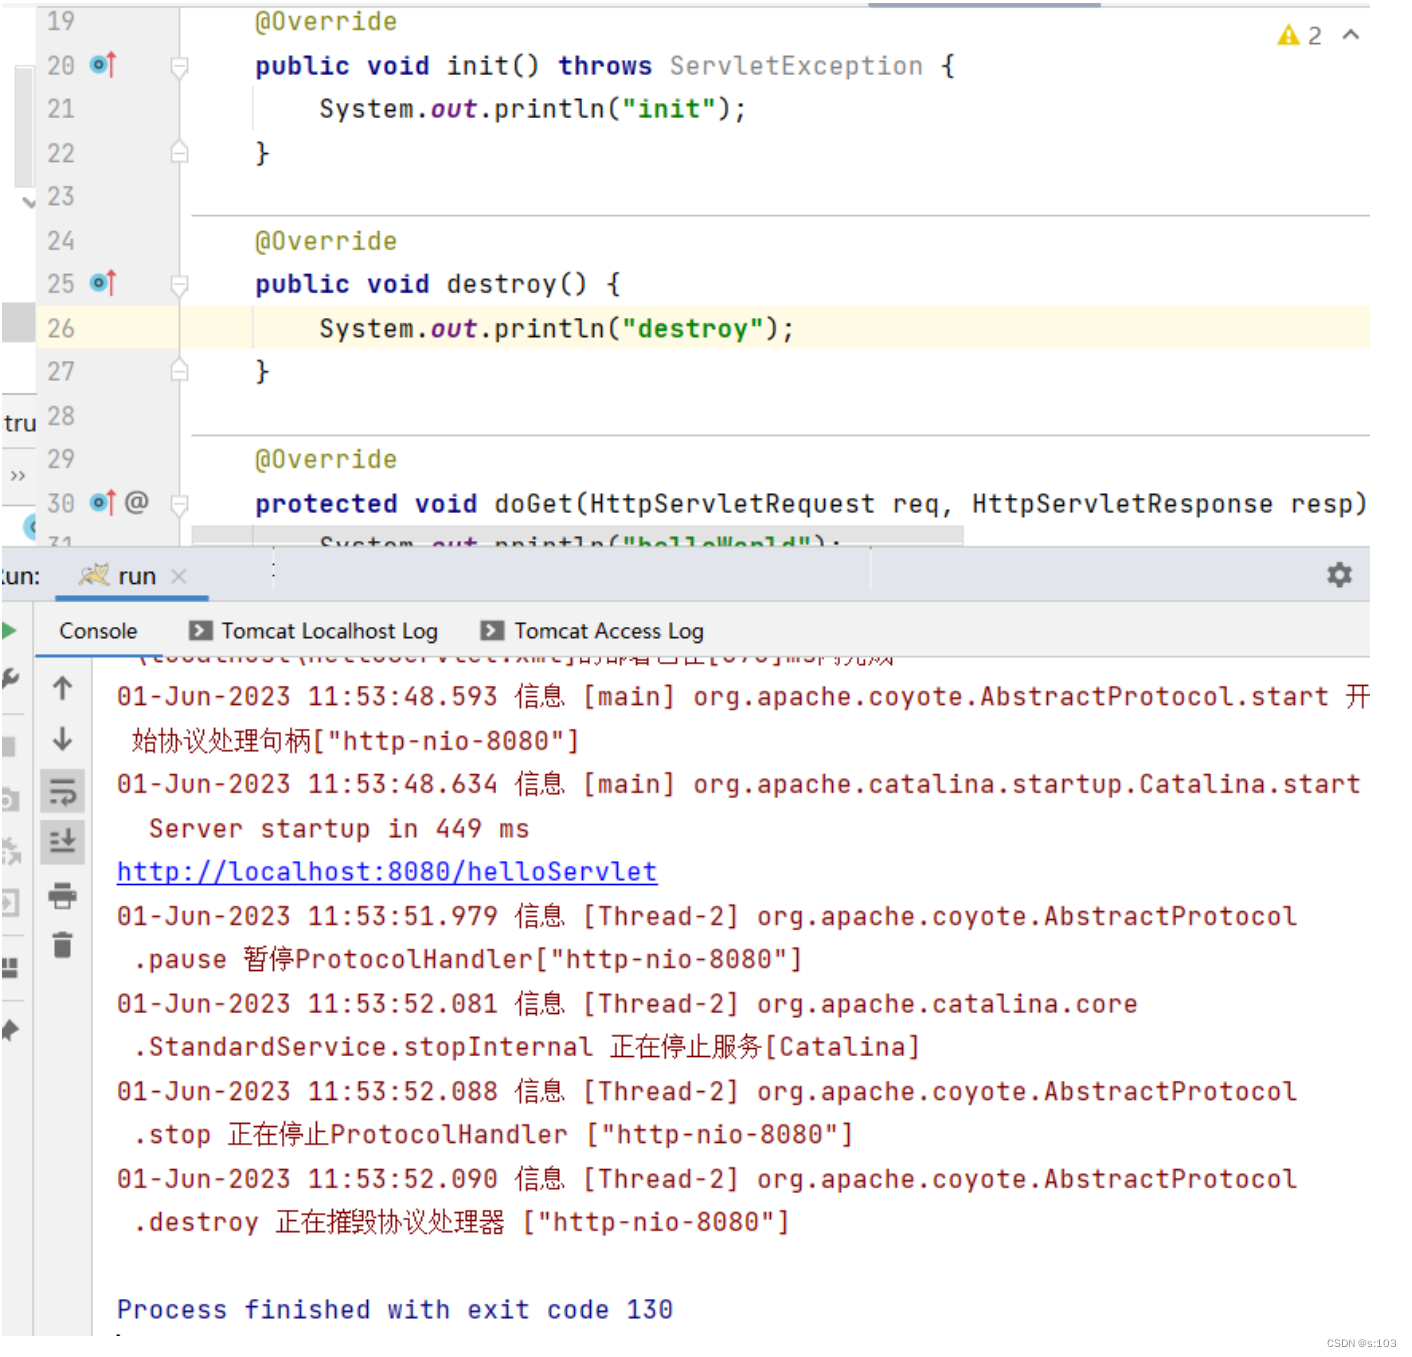Image resolution: width=1412 pixels, height=1357 pixels.
Task: Click the down arrow in console toolbar
Action: (x=62, y=738)
